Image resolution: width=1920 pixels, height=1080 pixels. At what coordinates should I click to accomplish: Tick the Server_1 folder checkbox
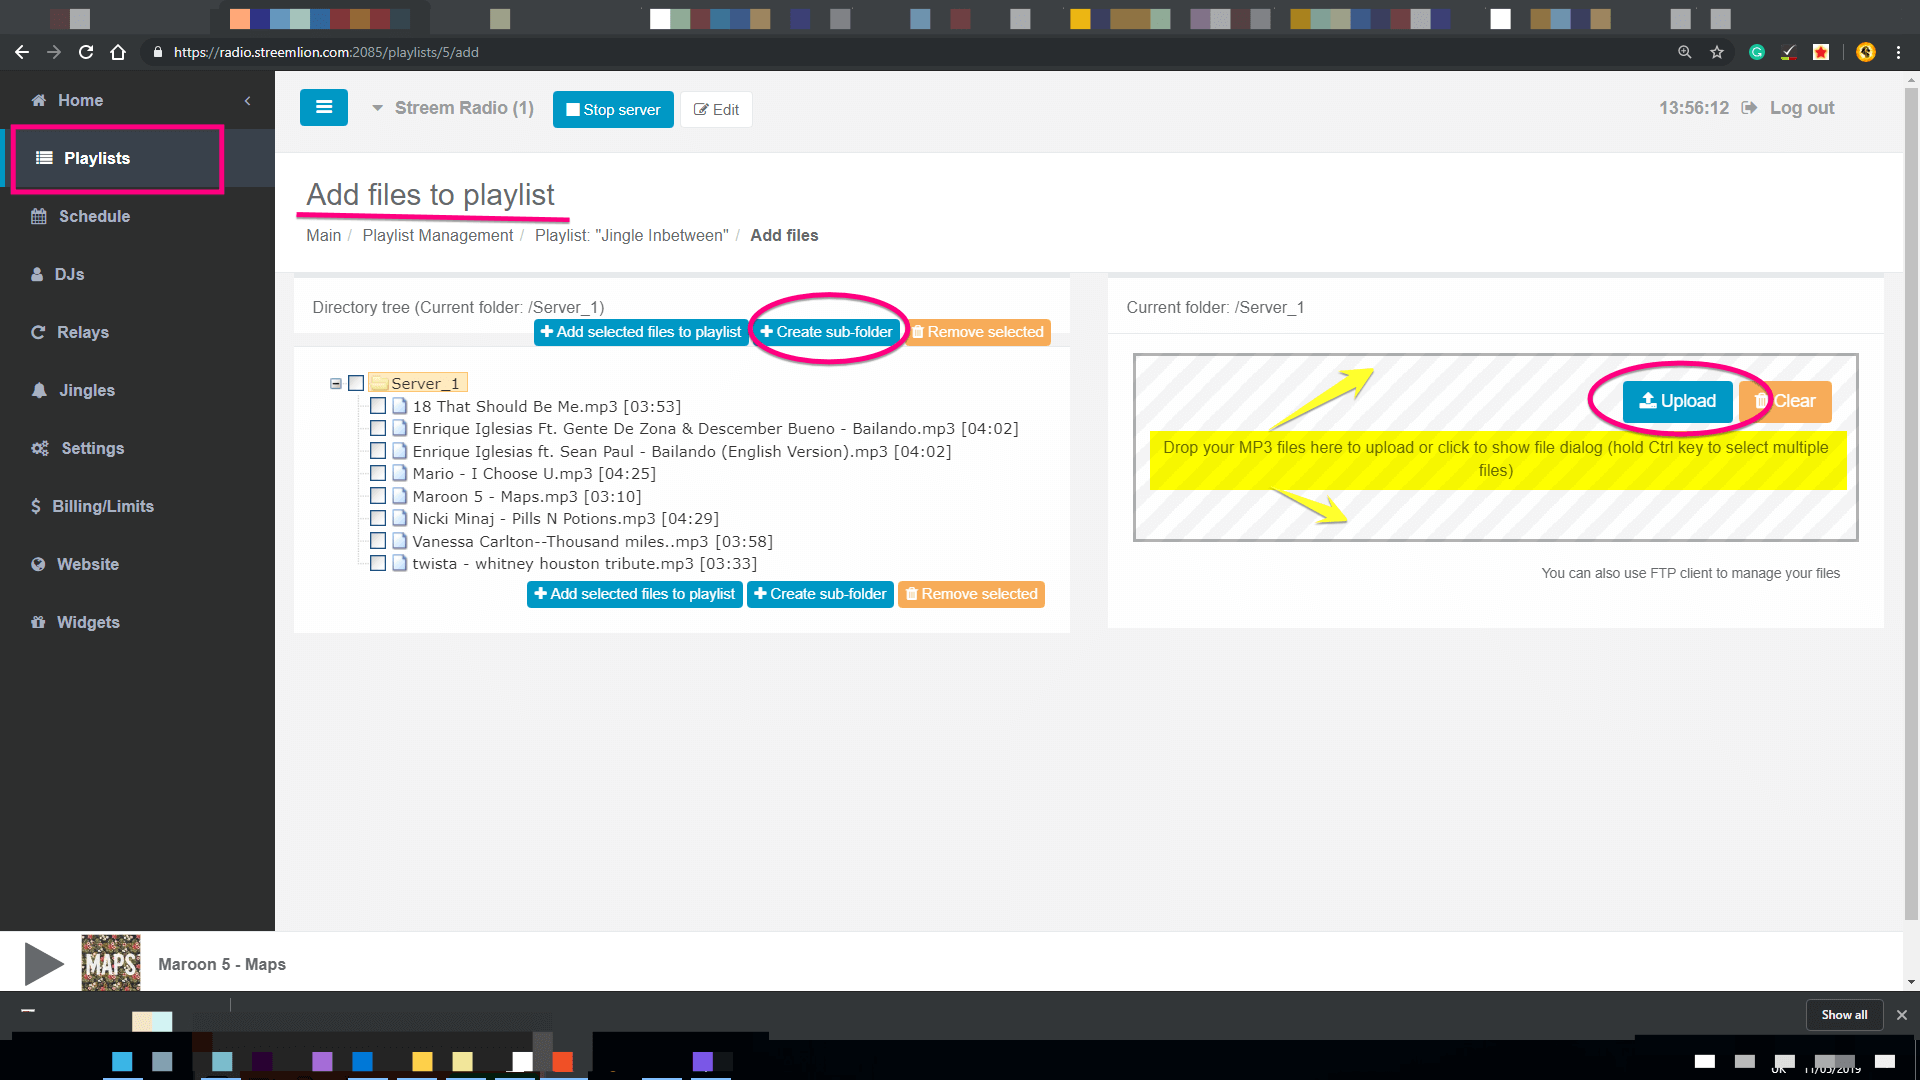pyautogui.click(x=356, y=383)
